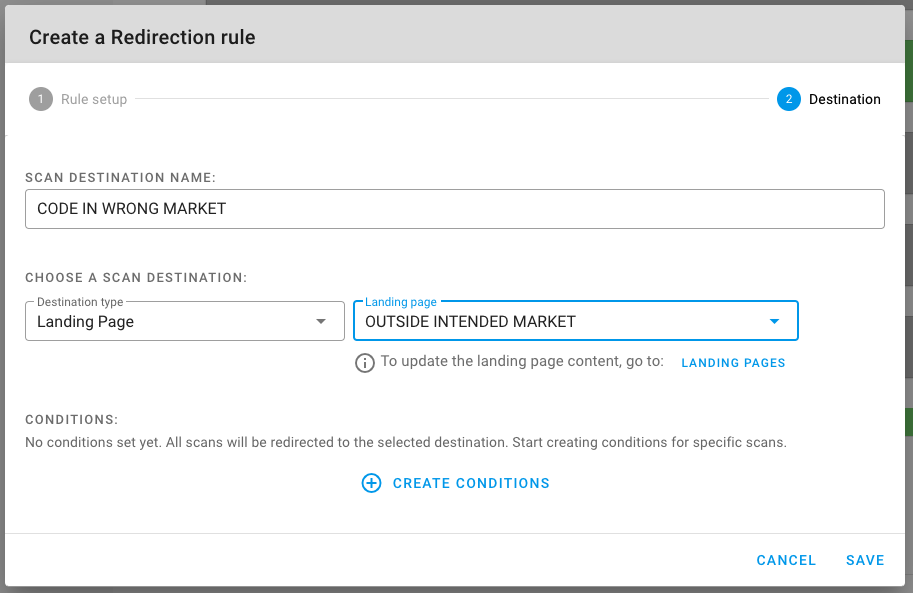This screenshot has width=913, height=593.
Task: Click the stepper line between steps
Action: click(x=452, y=99)
